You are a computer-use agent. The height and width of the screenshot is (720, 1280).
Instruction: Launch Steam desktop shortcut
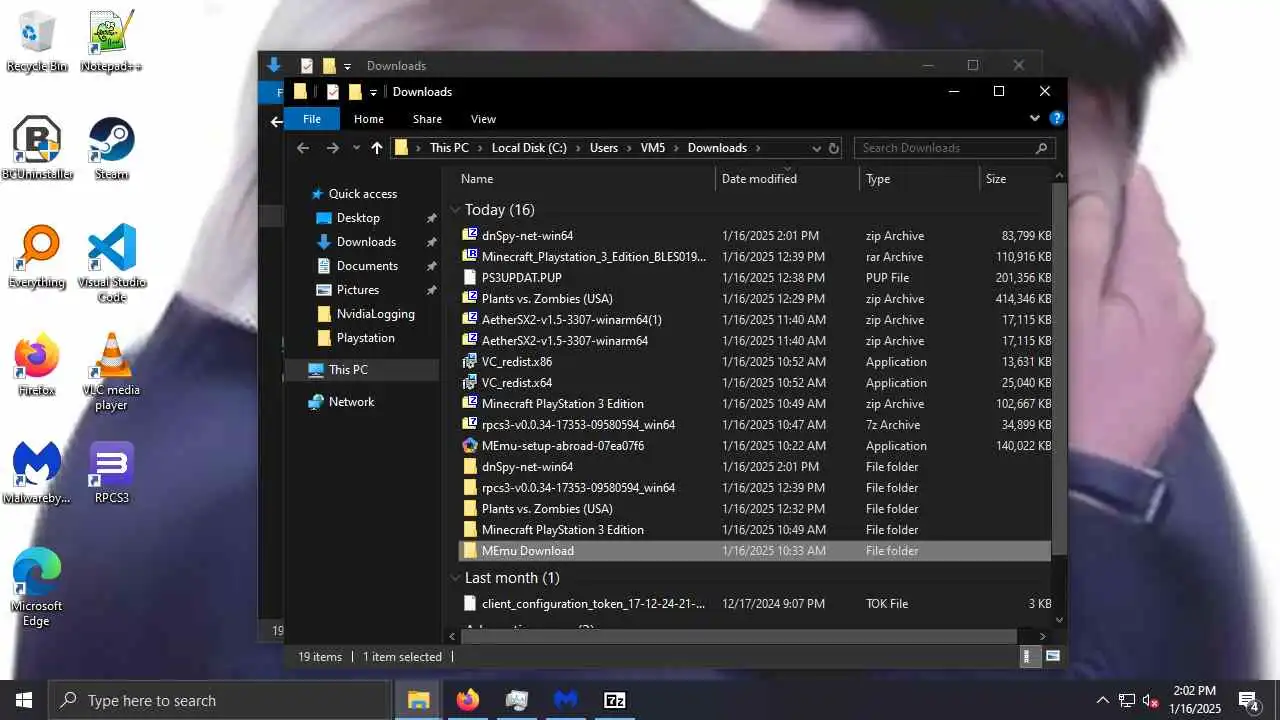111,149
